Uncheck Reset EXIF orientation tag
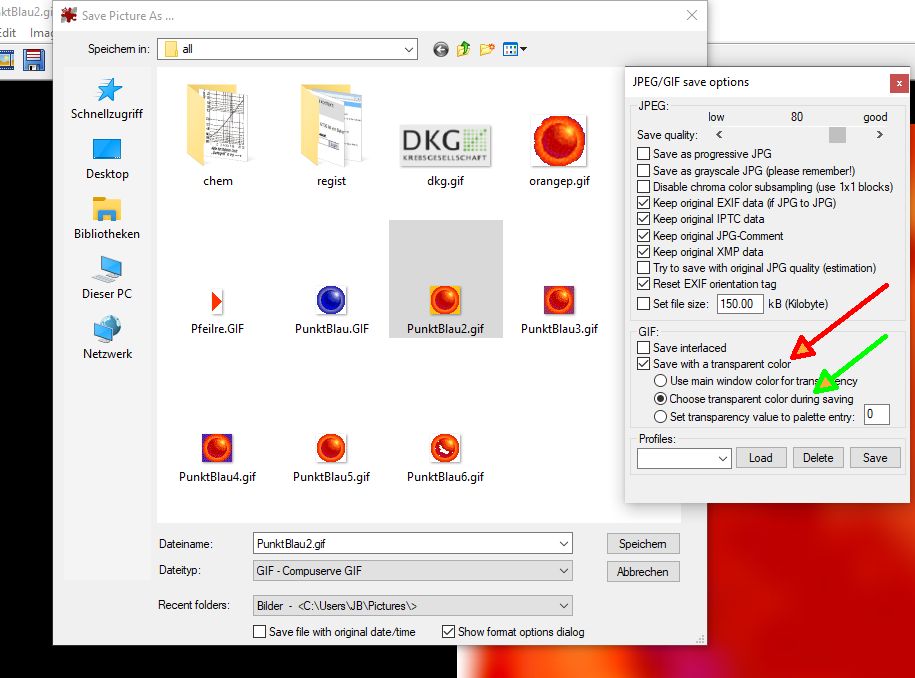915x678 pixels. click(644, 284)
